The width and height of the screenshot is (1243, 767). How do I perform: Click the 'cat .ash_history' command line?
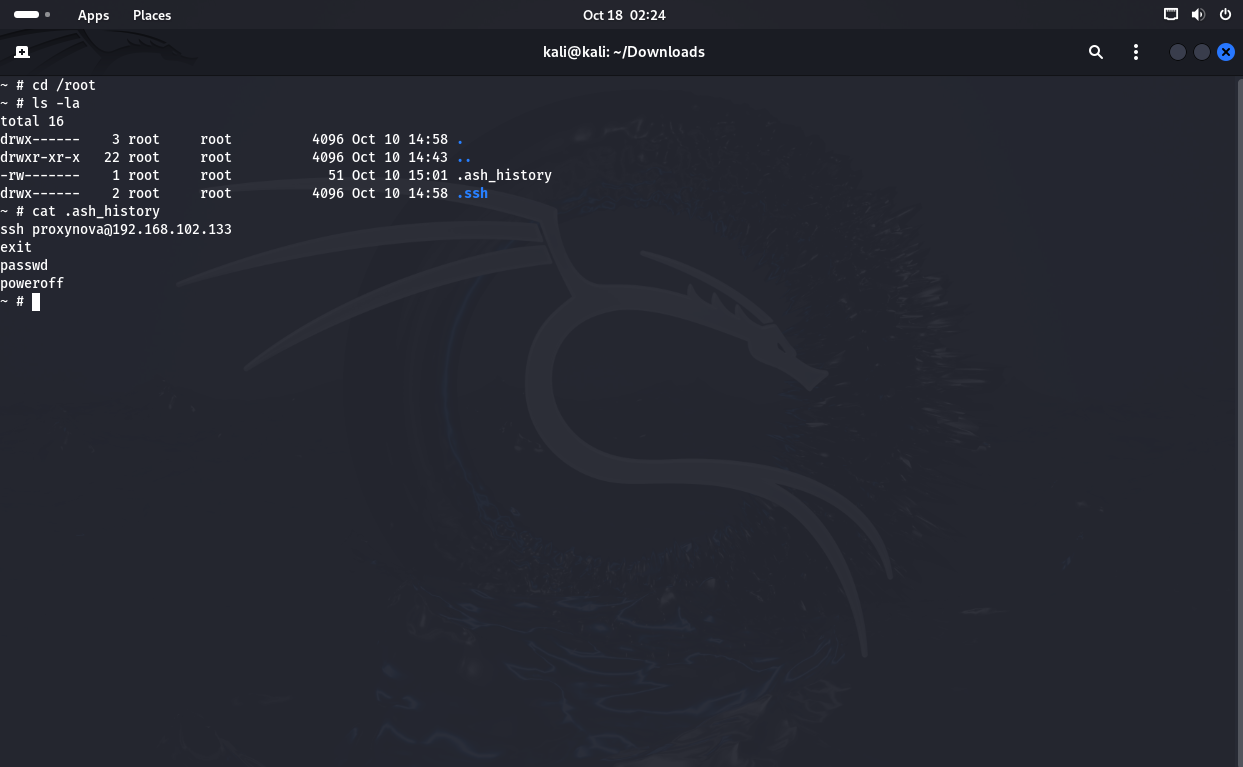80,211
